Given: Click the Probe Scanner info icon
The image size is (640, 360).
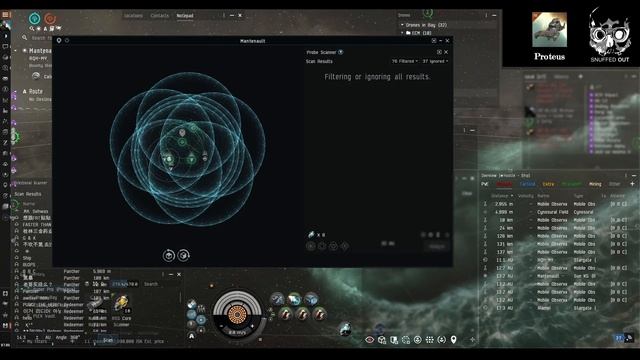Looking at the screenshot, I should 341,52.
